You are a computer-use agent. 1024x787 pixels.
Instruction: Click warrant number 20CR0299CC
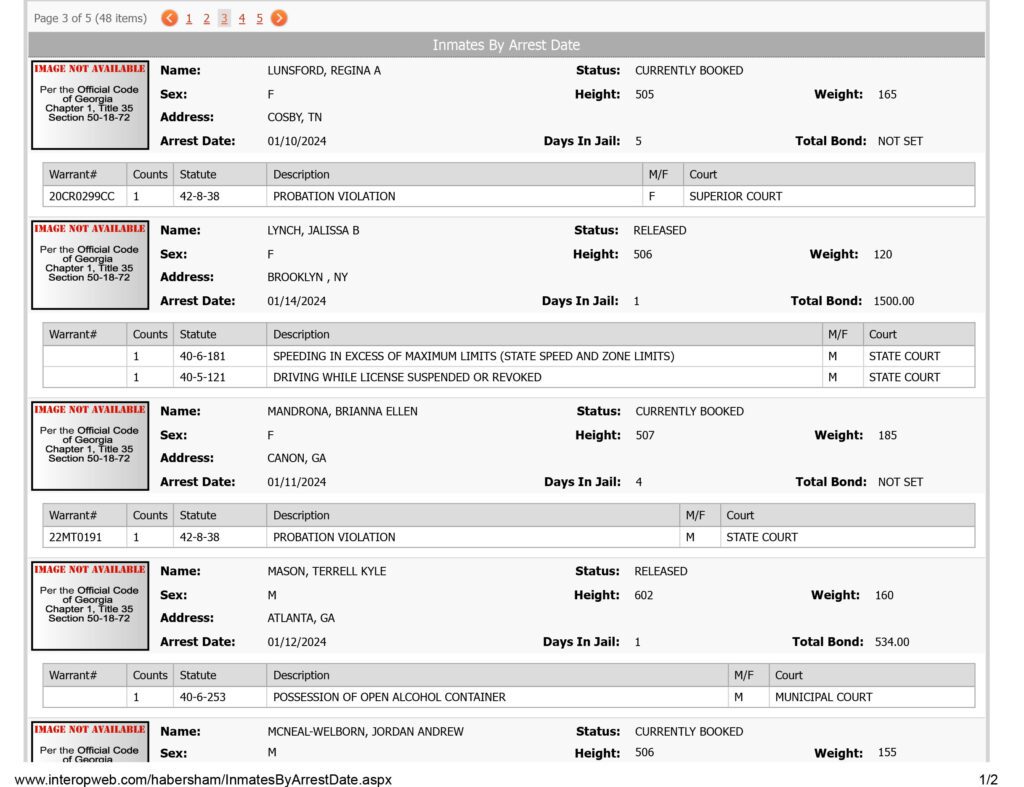(x=82, y=197)
